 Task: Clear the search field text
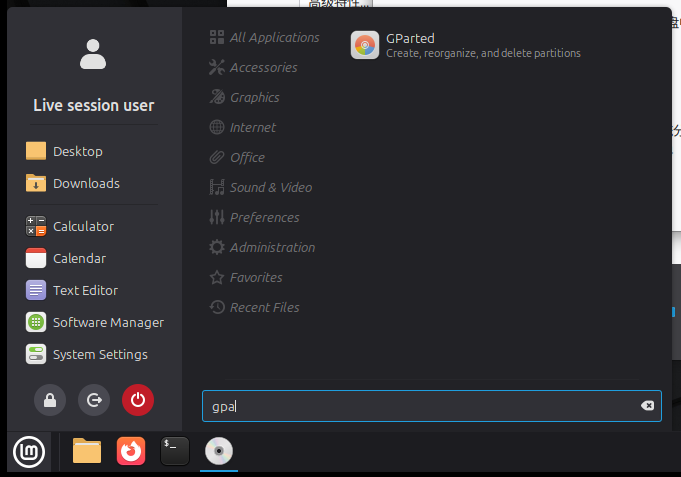pyautogui.click(x=647, y=405)
